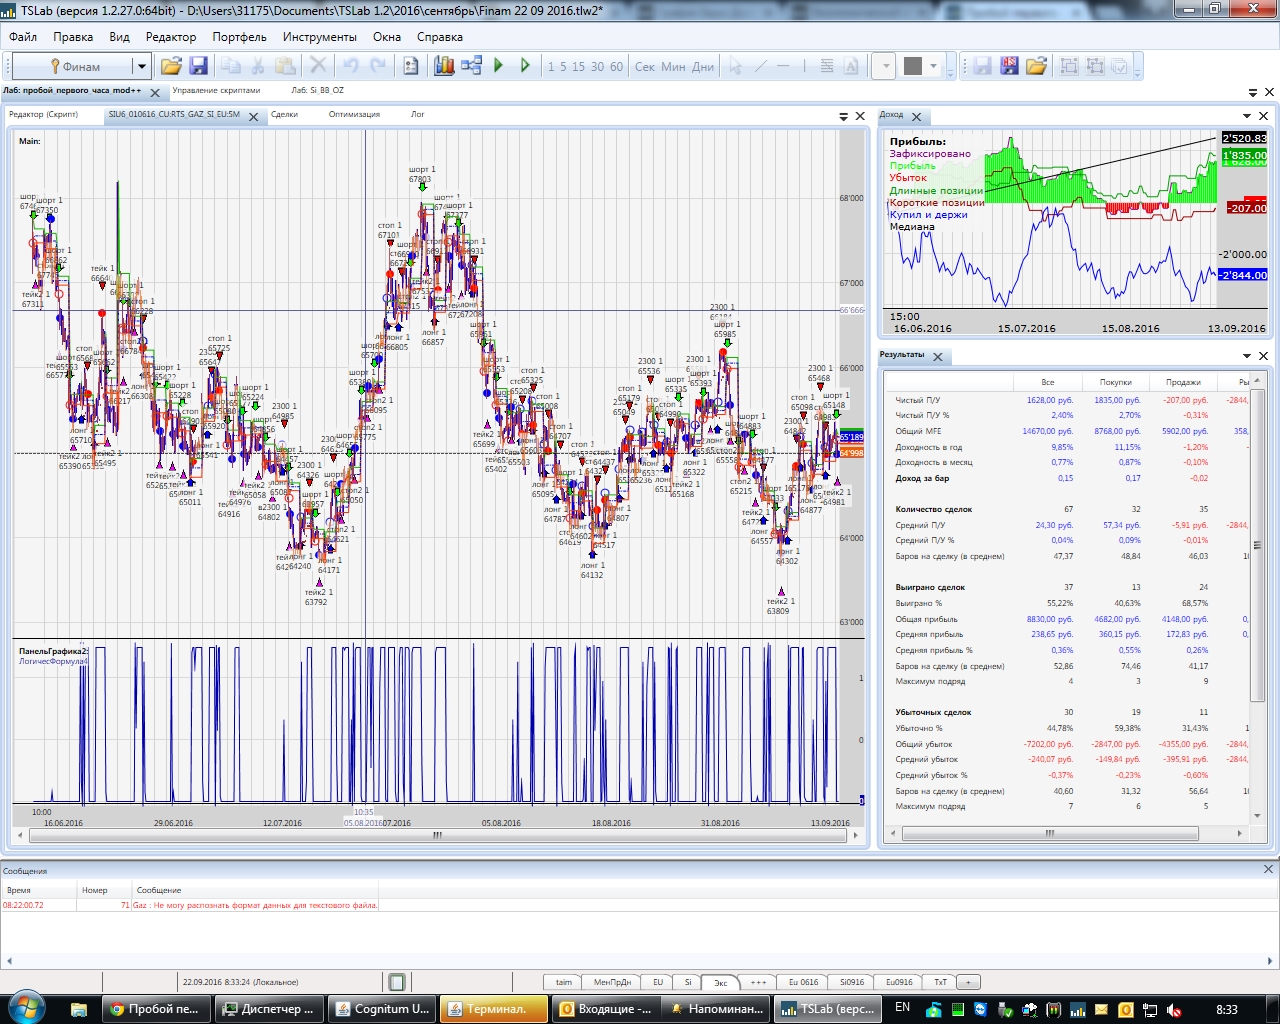The width and height of the screenshot is (1280, 1024).
Task: Open the Инструменты menu
Action: click(319, 37)
